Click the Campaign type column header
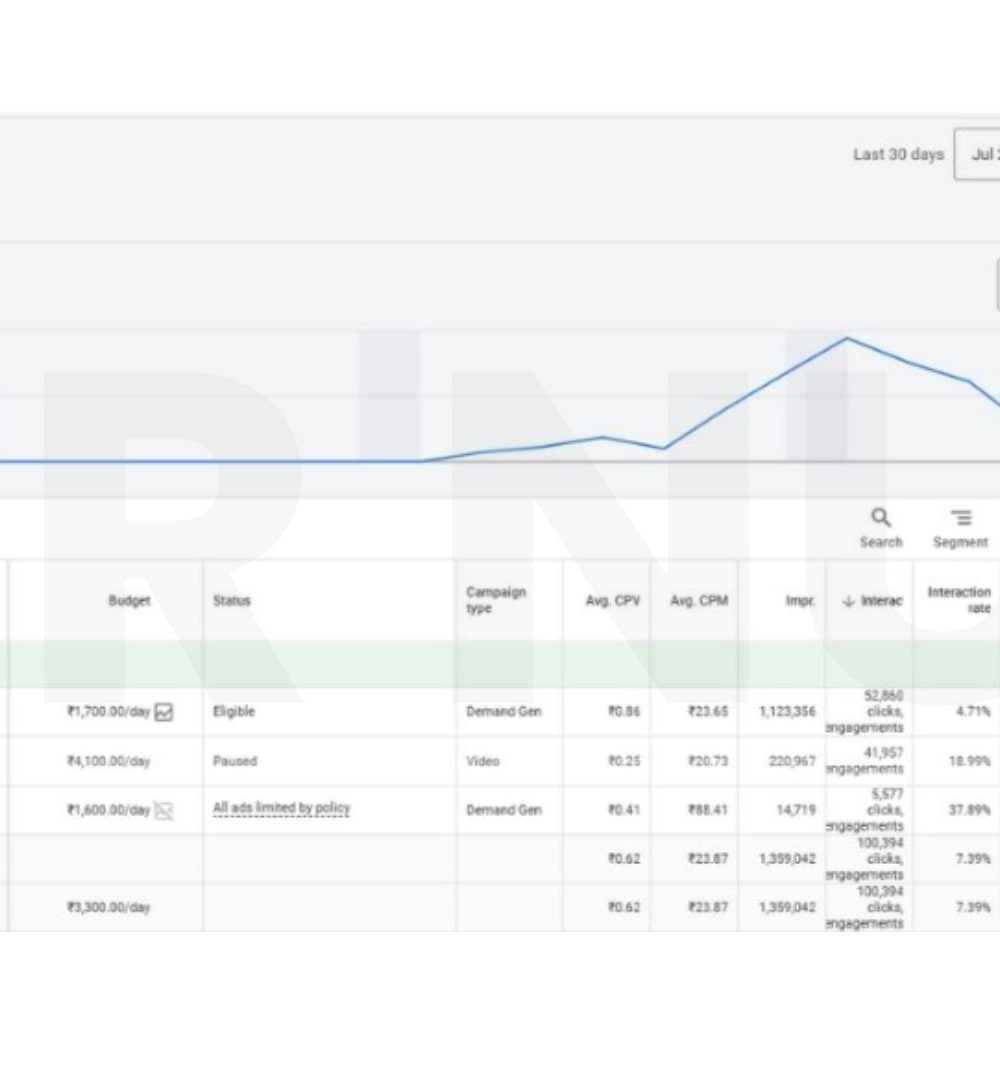1000x1080 pixels. tap(496, 600)
